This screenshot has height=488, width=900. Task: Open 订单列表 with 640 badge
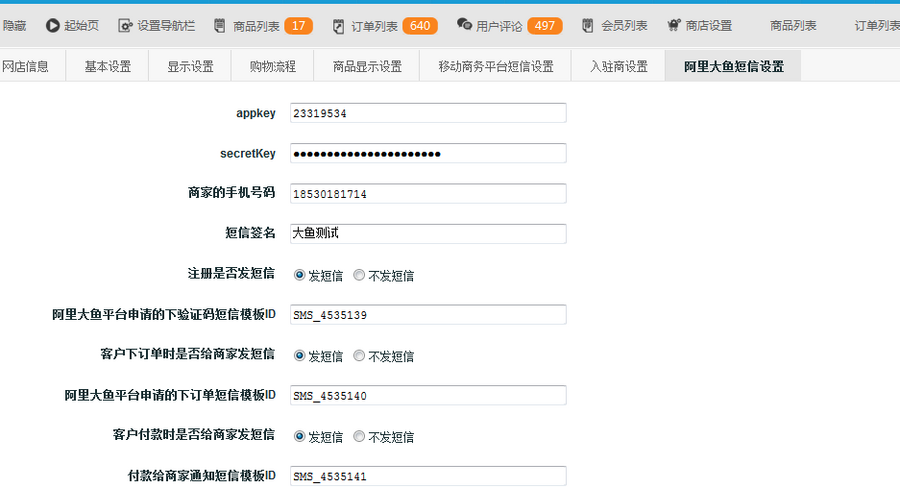tap(374, 26)
